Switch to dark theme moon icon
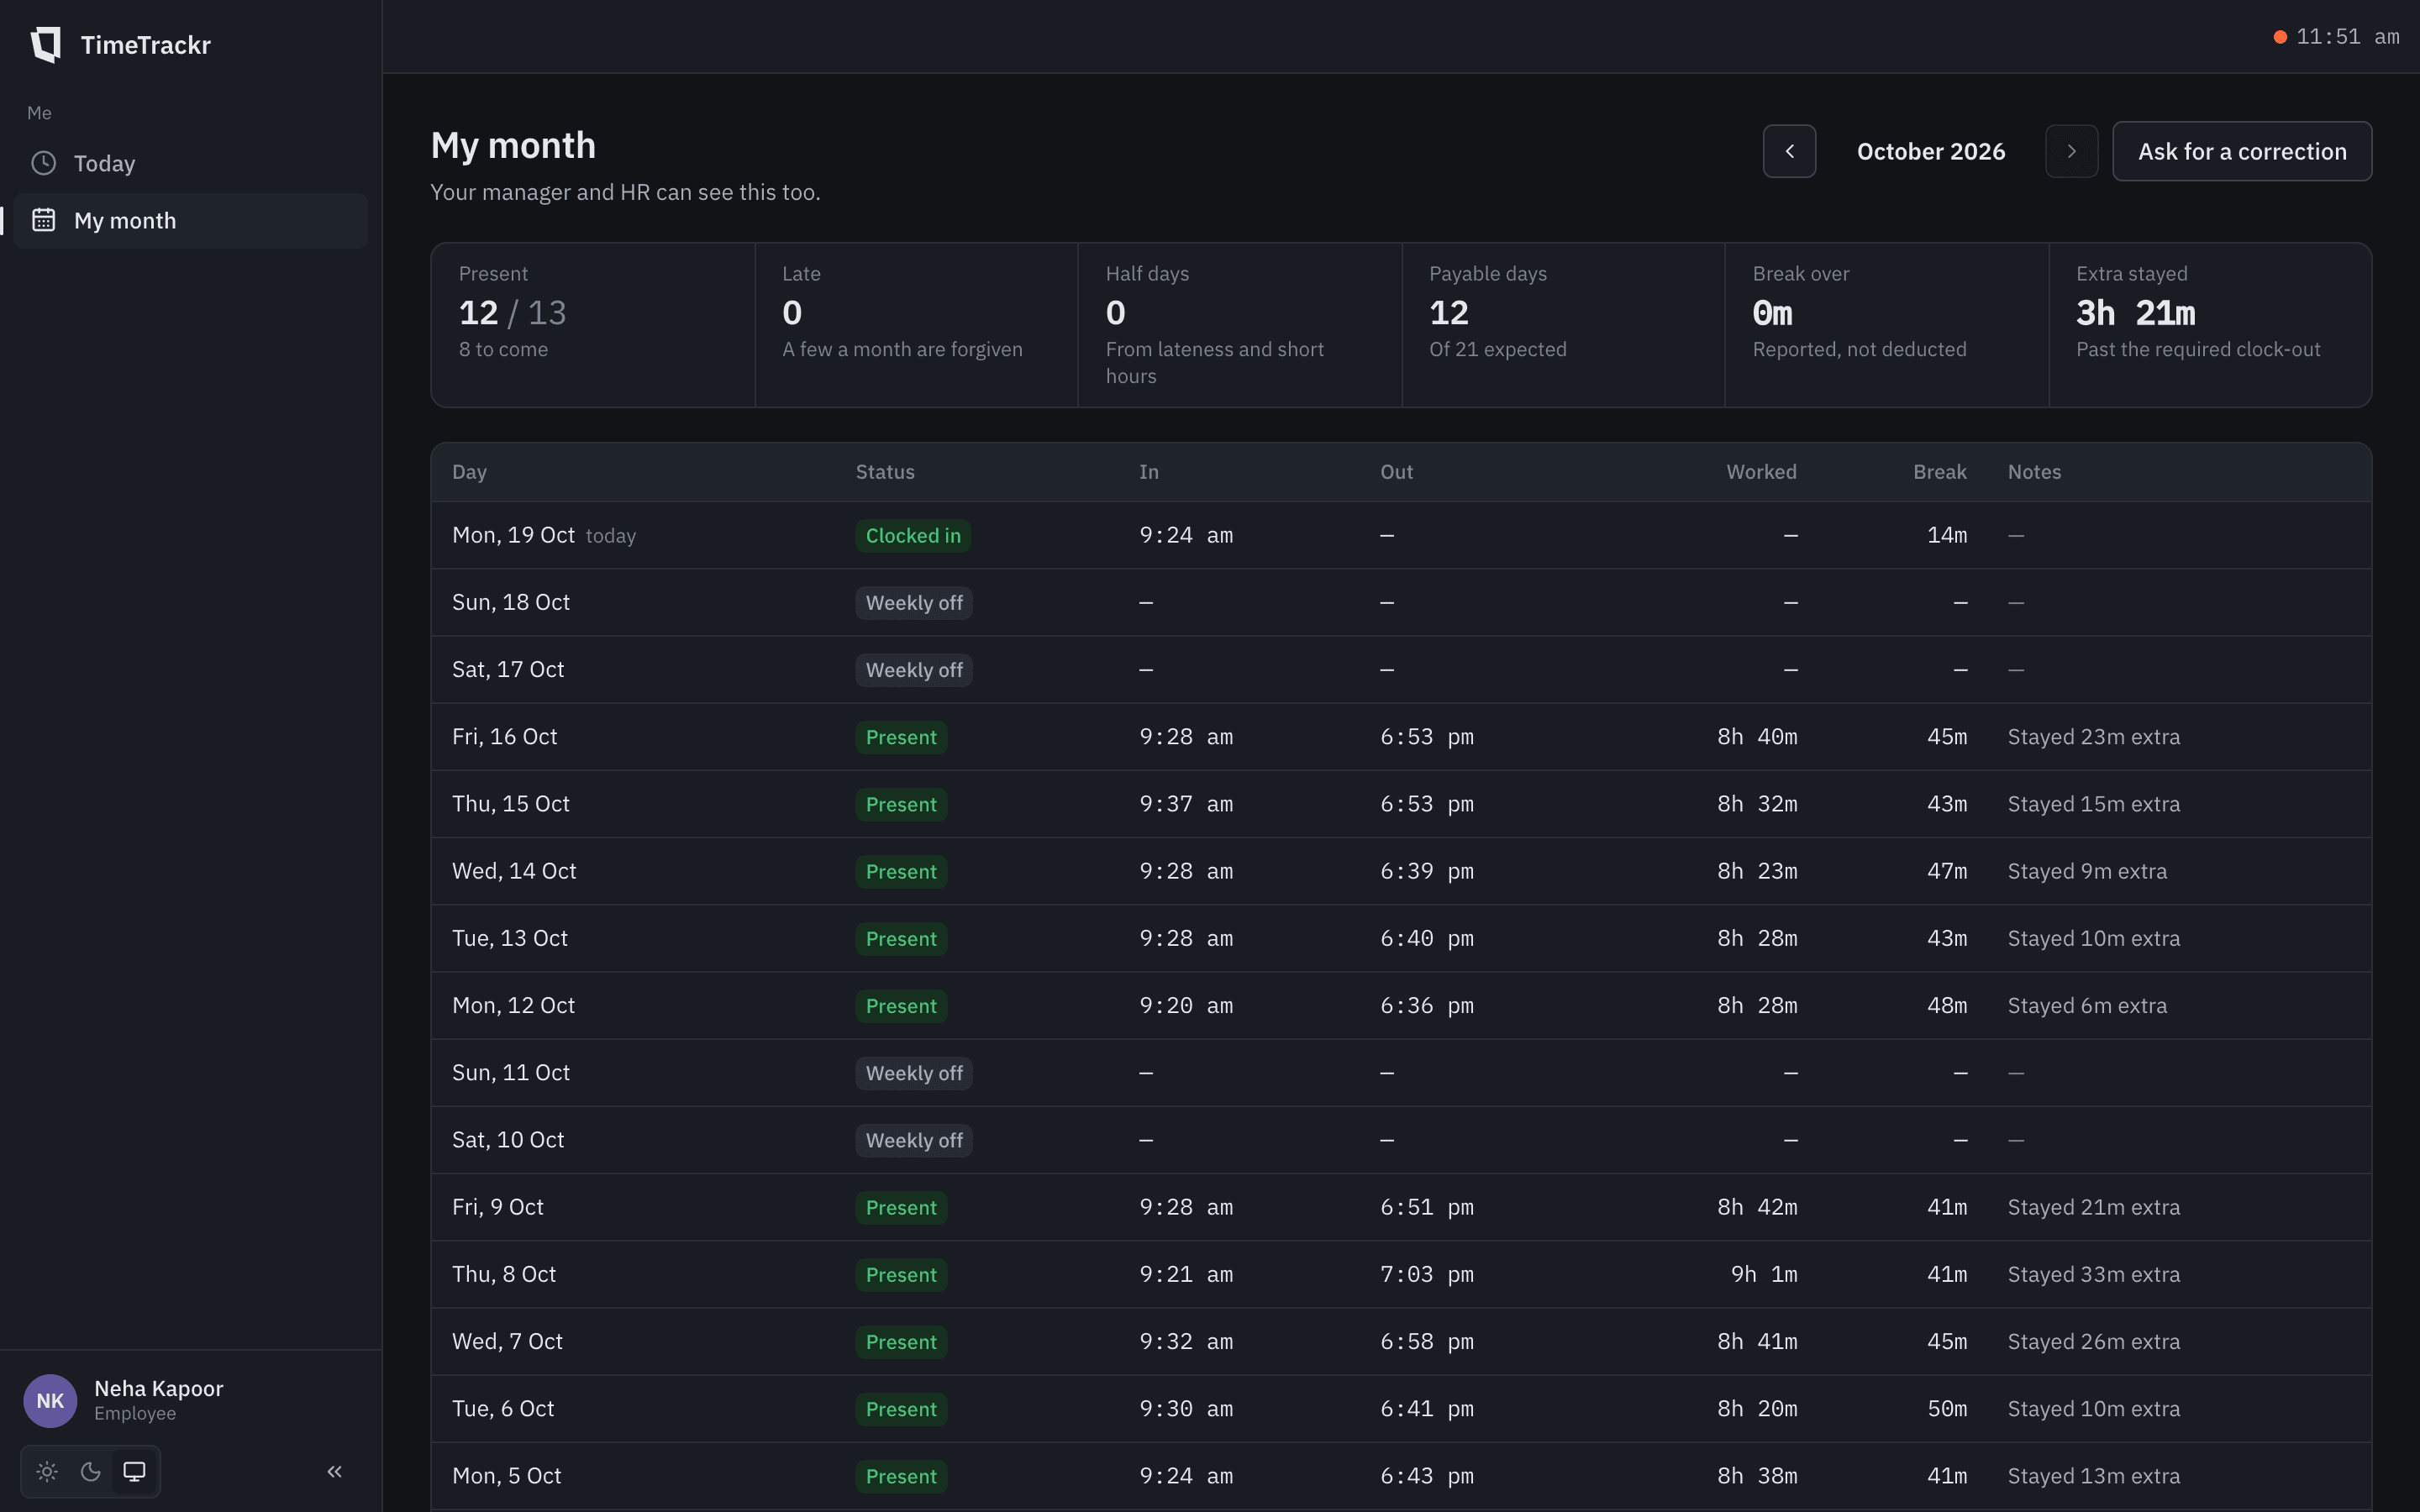2420x1512 pixels. click(x=91, y=1471)
